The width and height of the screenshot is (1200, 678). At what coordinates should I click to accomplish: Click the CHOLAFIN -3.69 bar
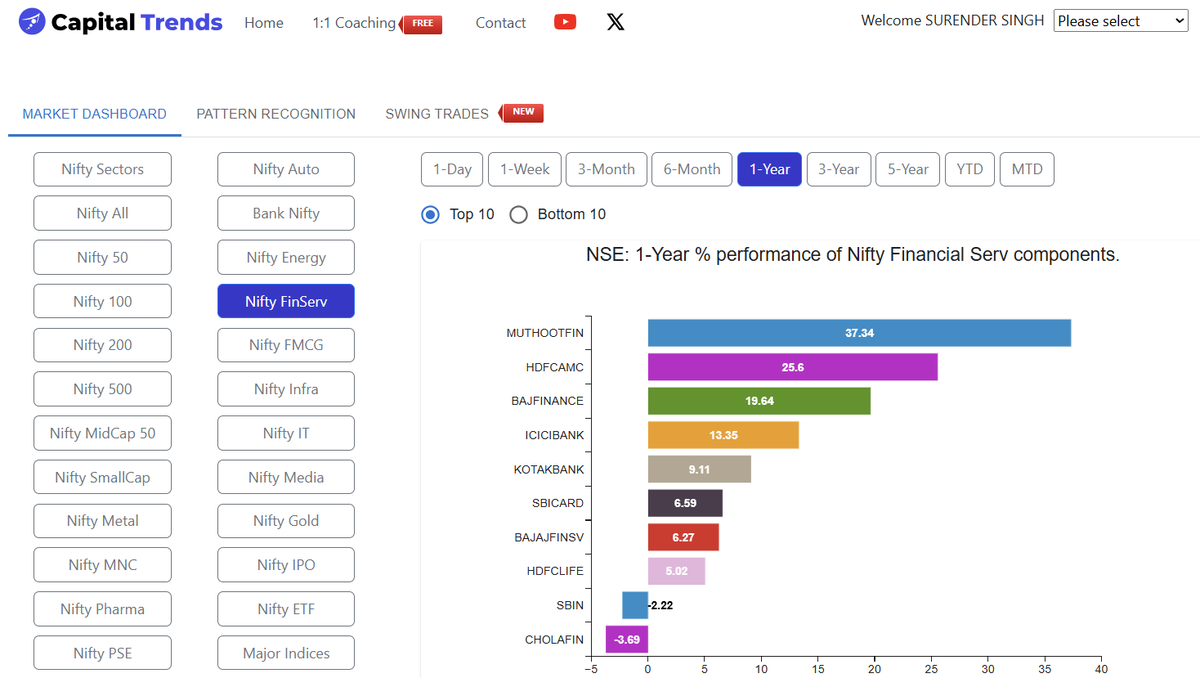point(627,639)
